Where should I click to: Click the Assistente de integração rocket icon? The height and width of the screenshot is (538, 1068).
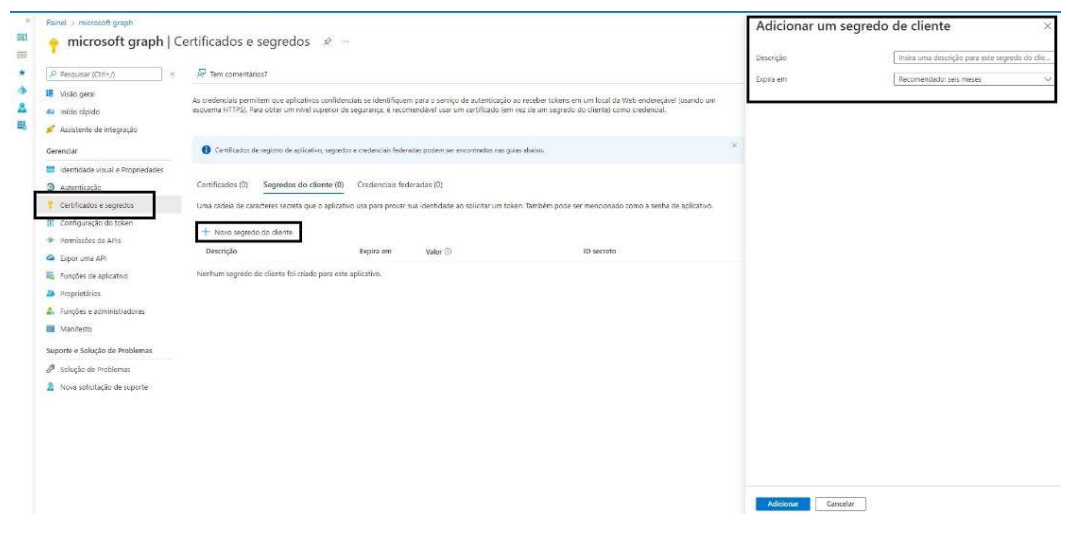(50, 129)
